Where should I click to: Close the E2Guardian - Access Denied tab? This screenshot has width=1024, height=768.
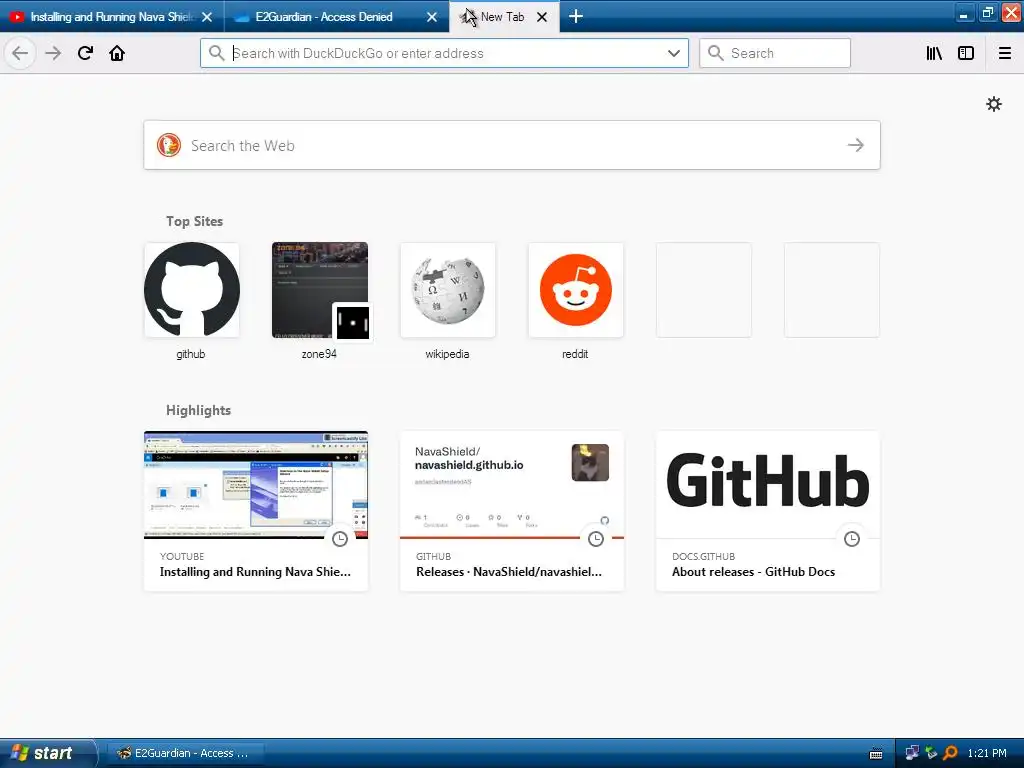432,17
